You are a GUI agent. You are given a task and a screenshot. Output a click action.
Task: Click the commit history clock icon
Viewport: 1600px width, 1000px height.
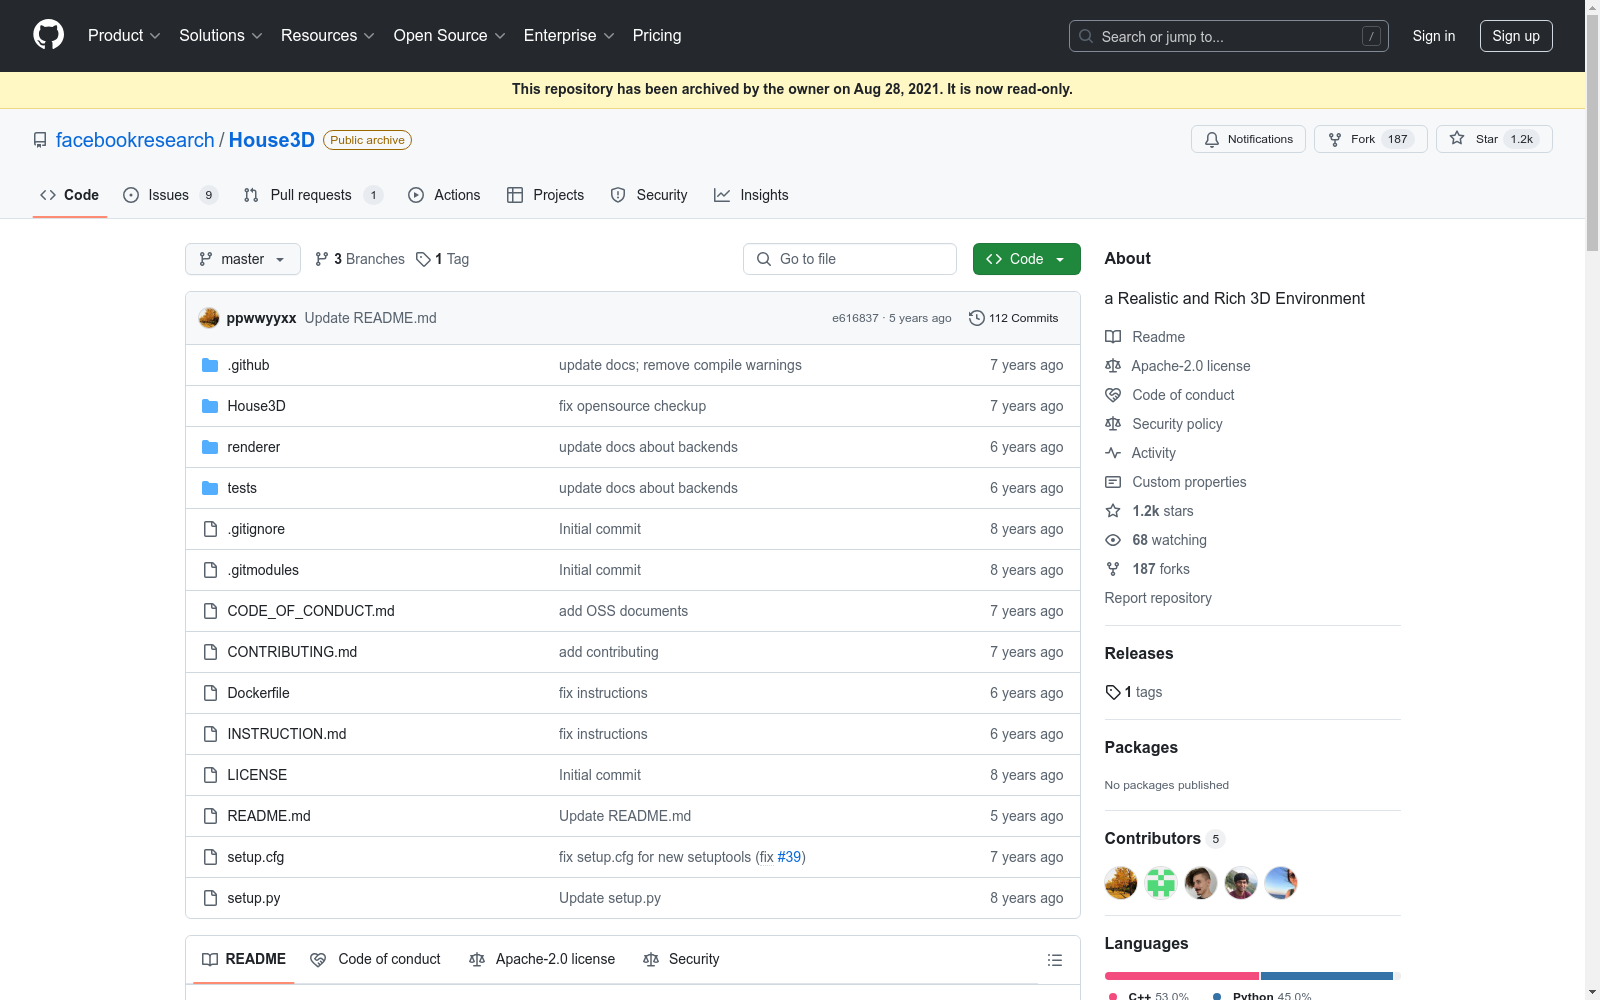coord(977,318)
